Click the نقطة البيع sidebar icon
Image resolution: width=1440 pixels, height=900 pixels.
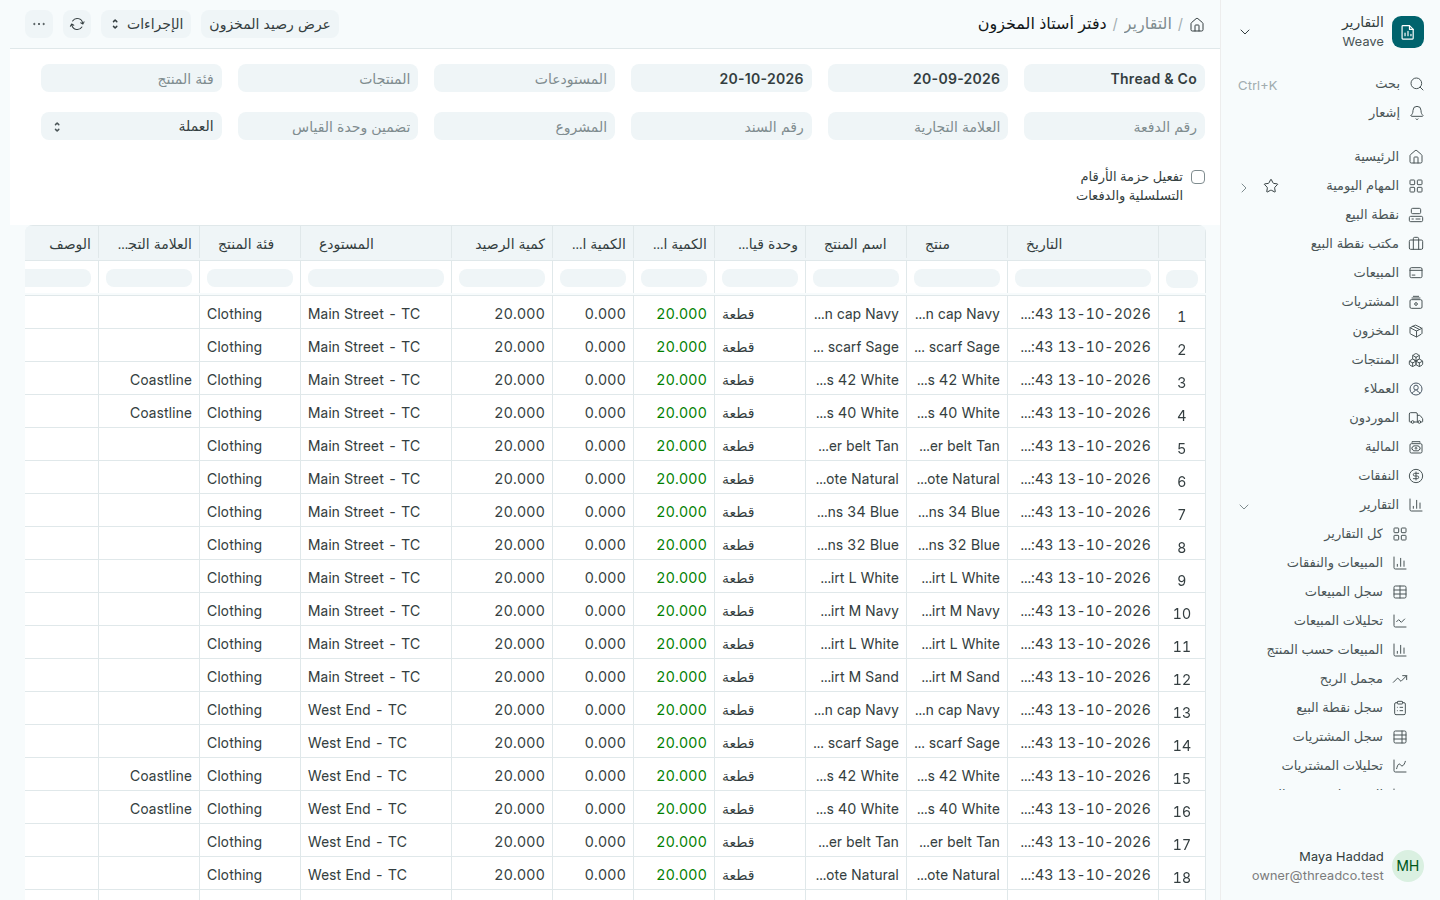(1416, 215)
